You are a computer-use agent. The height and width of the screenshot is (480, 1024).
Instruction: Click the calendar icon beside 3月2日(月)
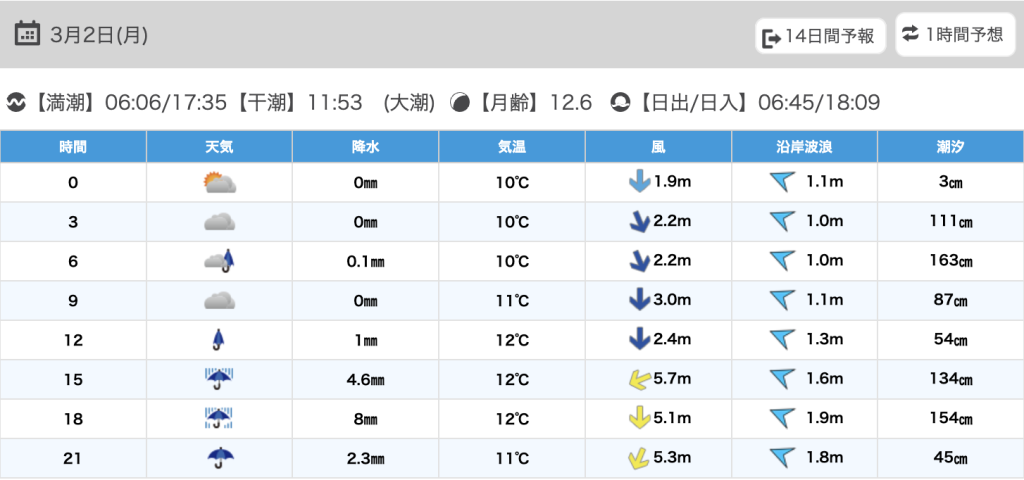[29, 34]
